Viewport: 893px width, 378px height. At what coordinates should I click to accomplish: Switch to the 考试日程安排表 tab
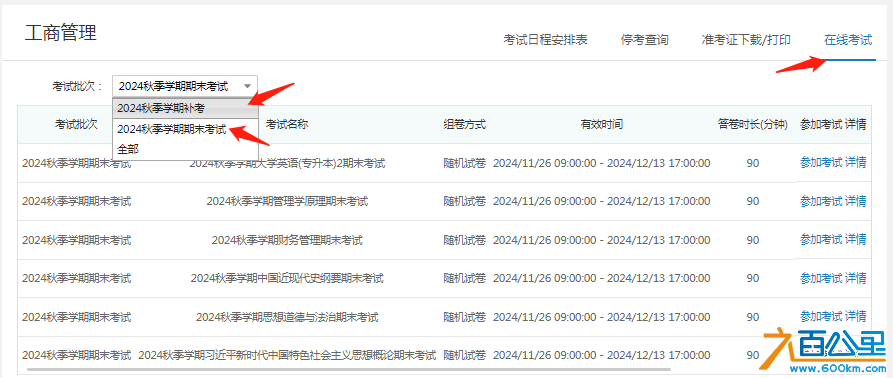coord(545,40)
